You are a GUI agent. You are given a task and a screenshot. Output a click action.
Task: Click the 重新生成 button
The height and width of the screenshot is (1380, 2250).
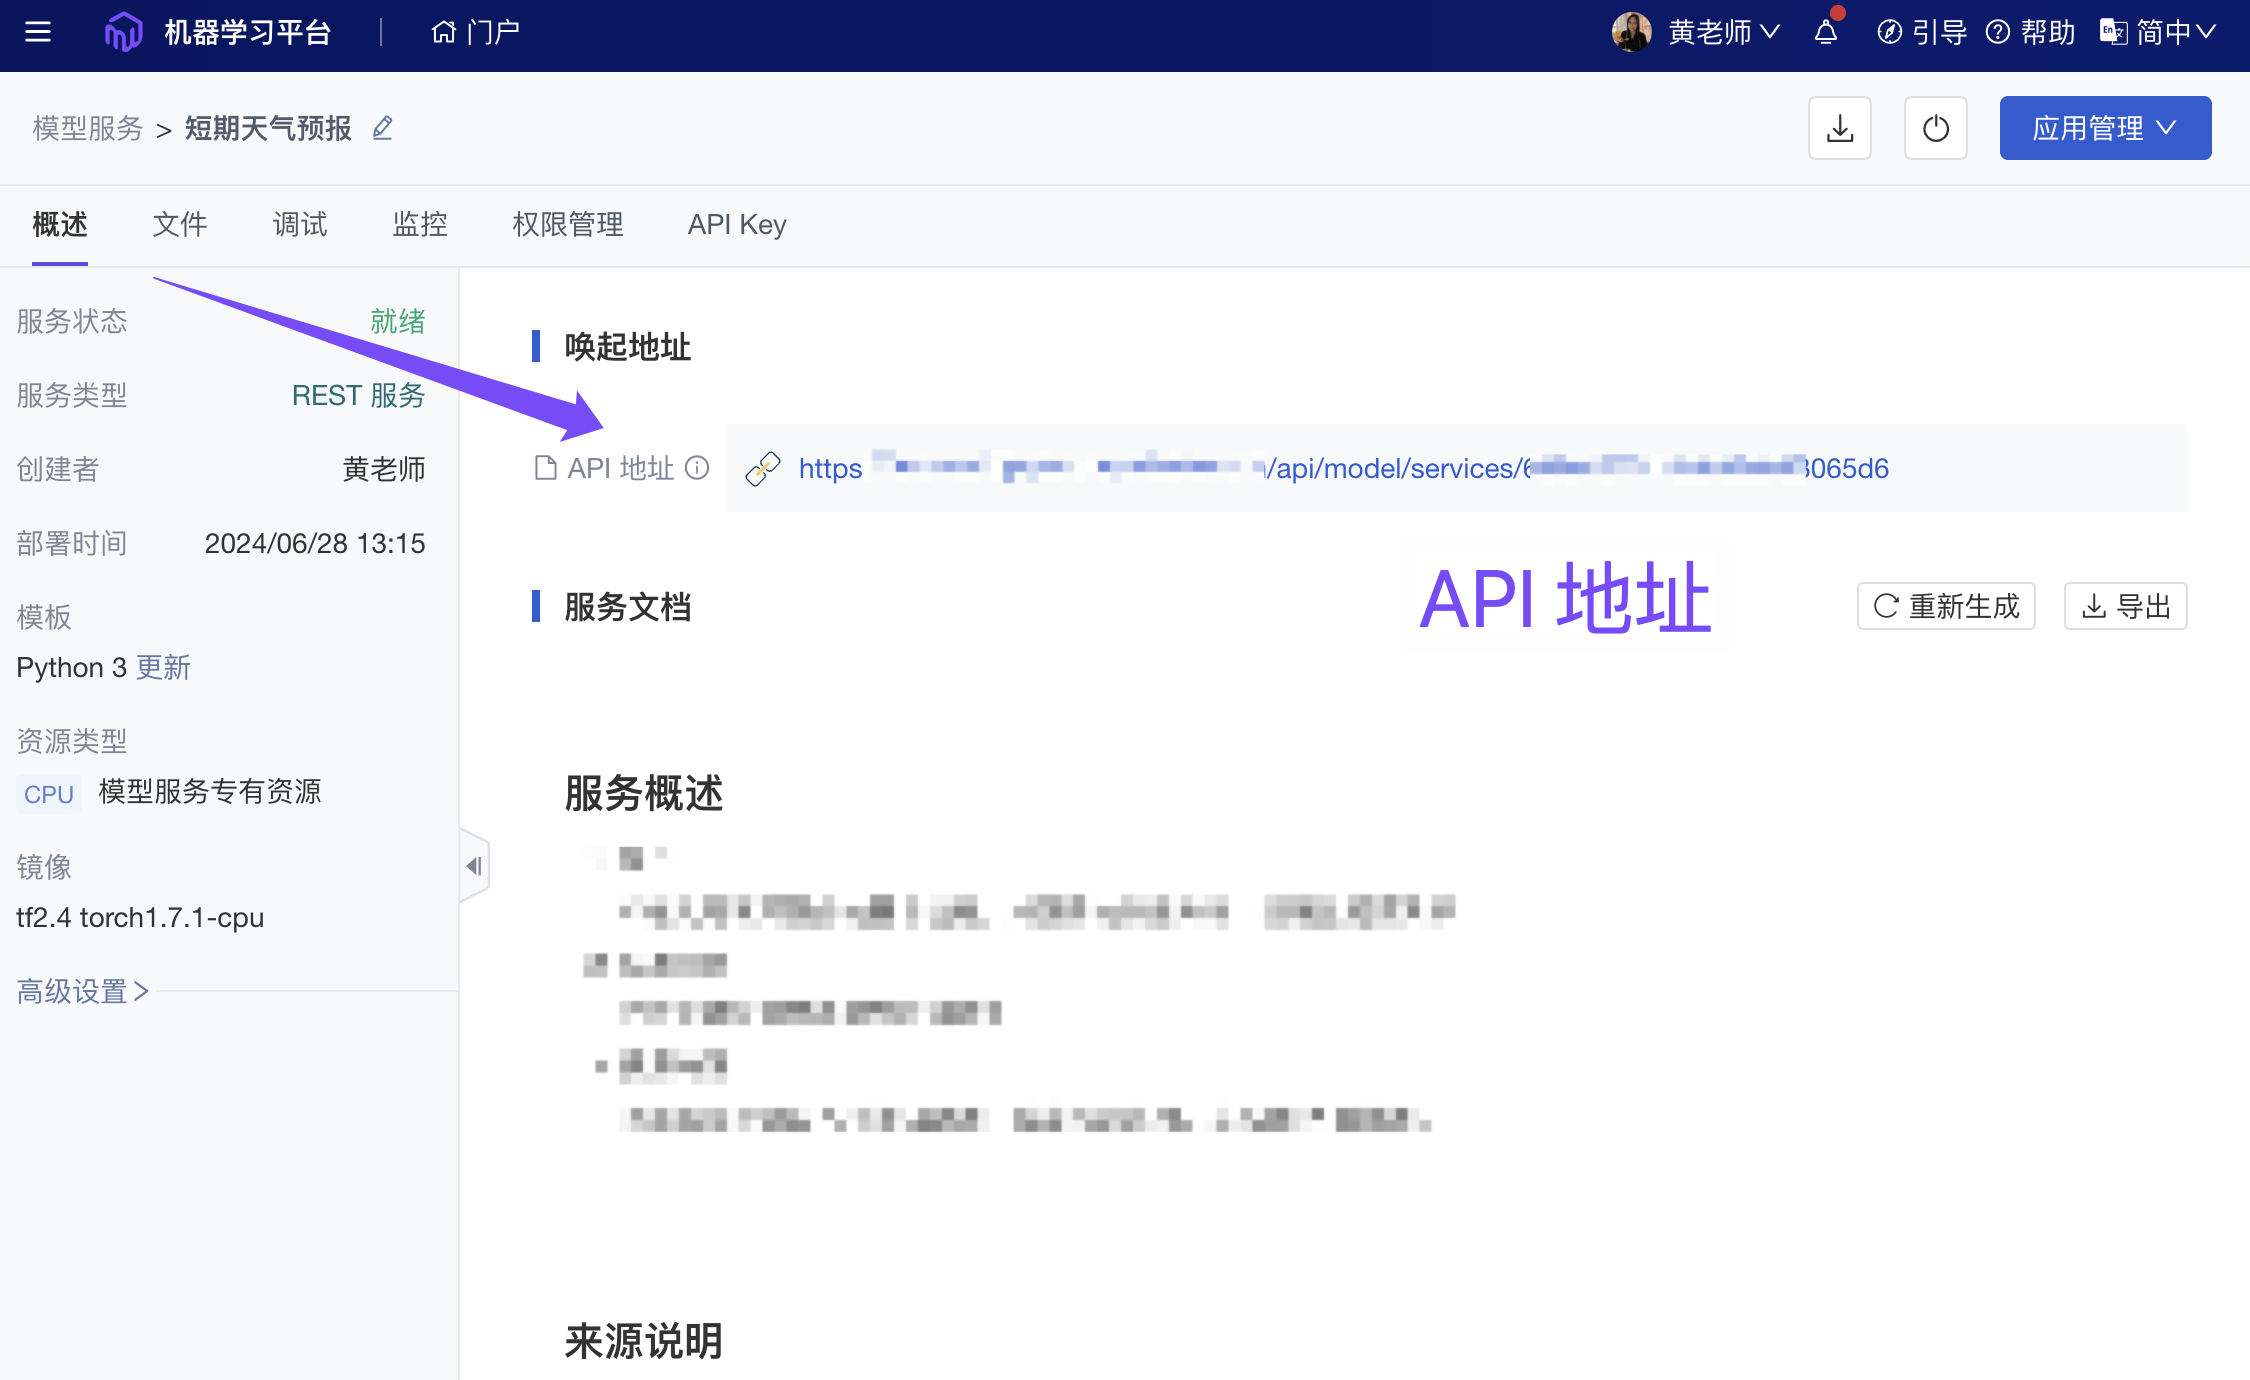tap(1946, 606)
